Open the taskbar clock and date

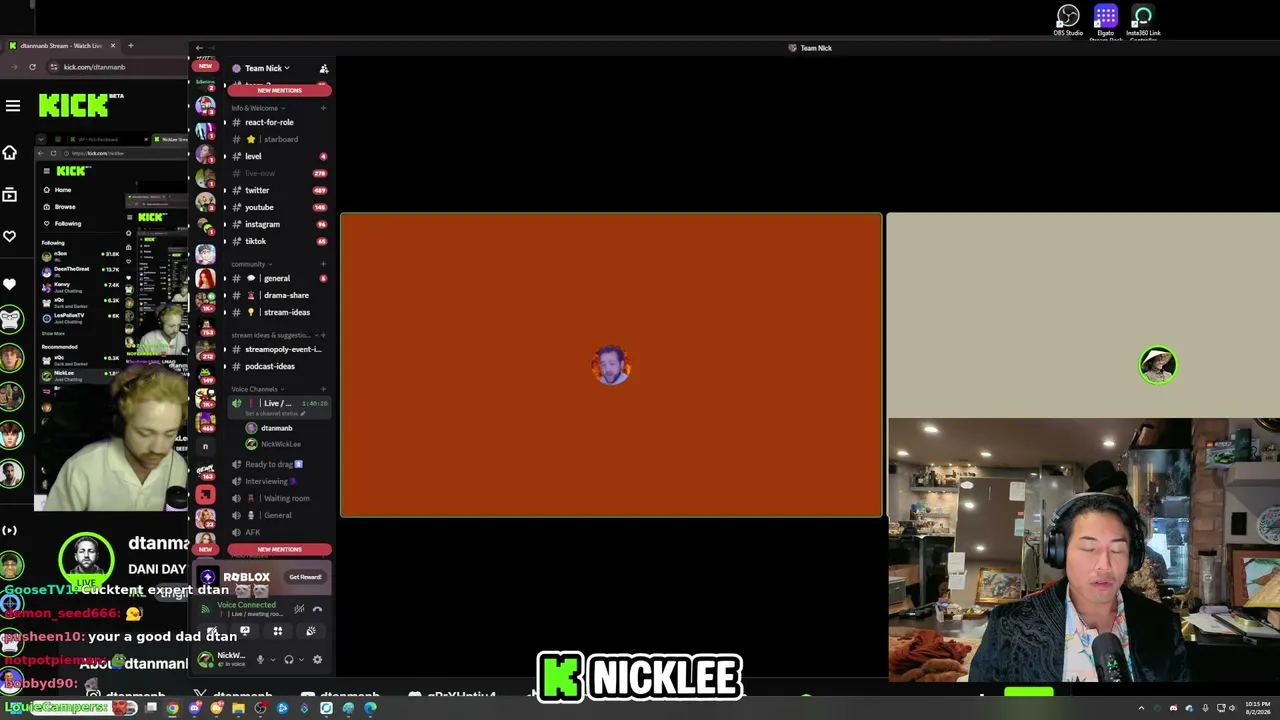pyautogui.click(x=1257, y=709)
